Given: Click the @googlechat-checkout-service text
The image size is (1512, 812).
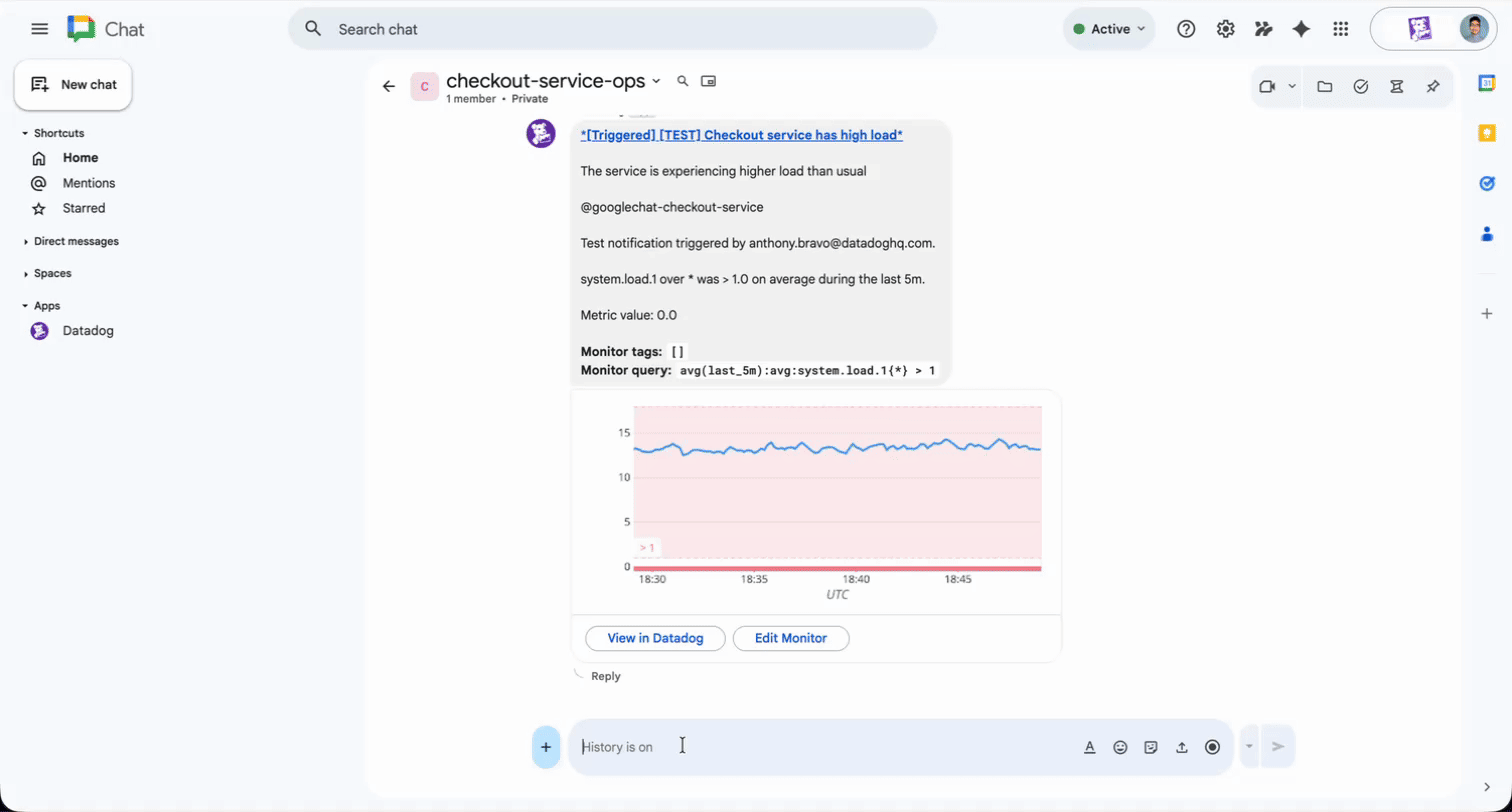Looking at the screenshot, I should [672, 207].
